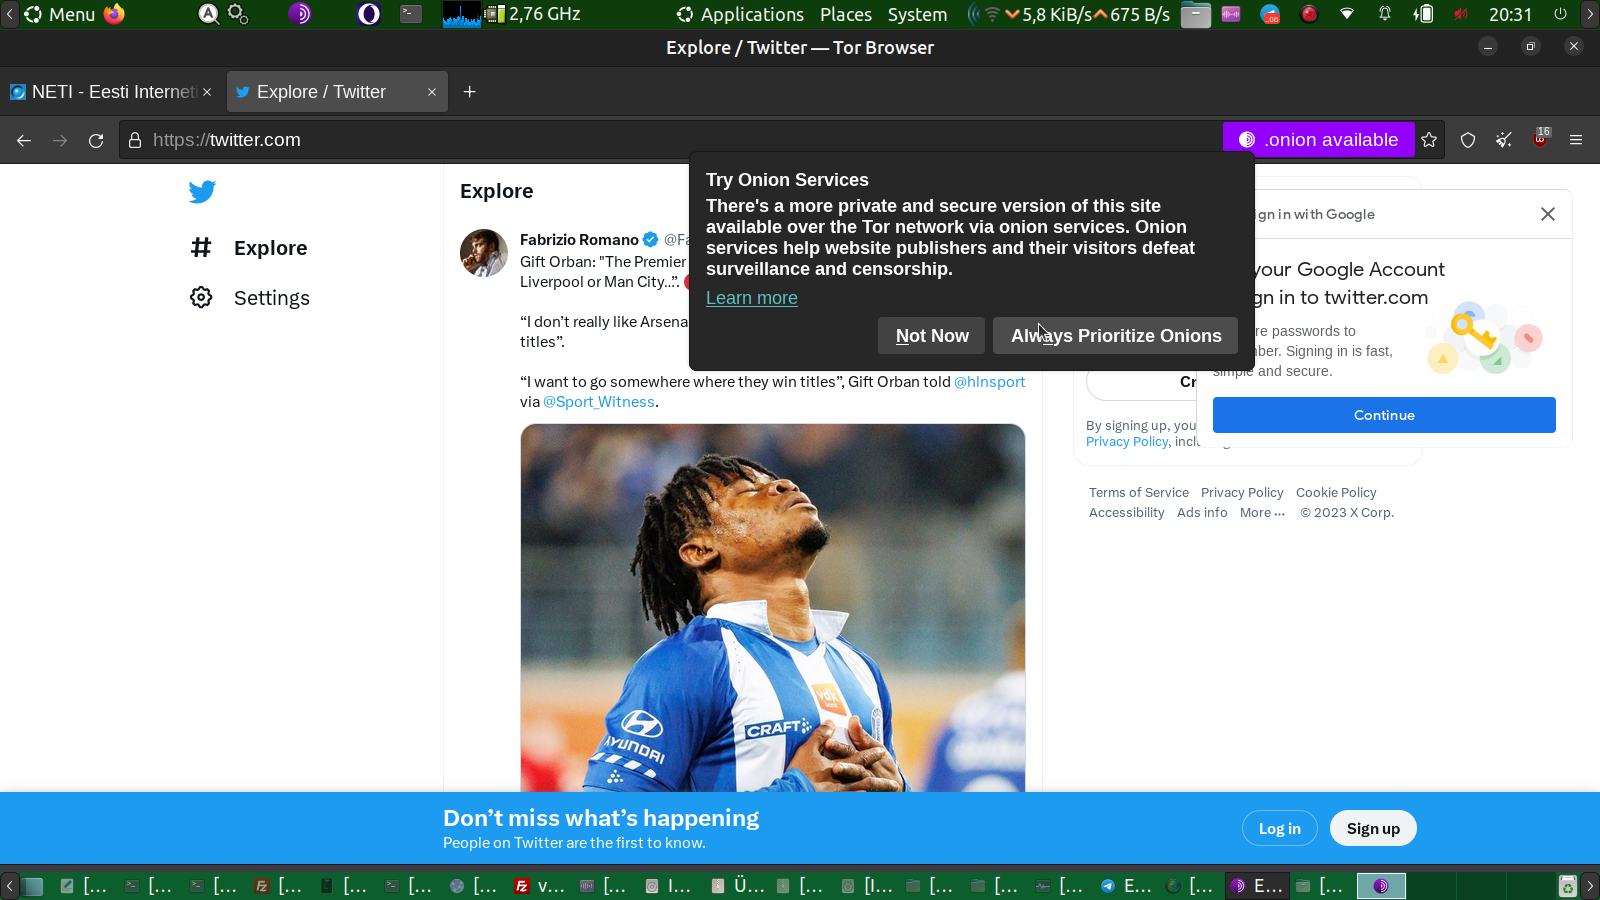Image resolution: width=1600 pixels, height=900 pixels.
Task: Open the Places menu
Action: (x=846, y=14)
